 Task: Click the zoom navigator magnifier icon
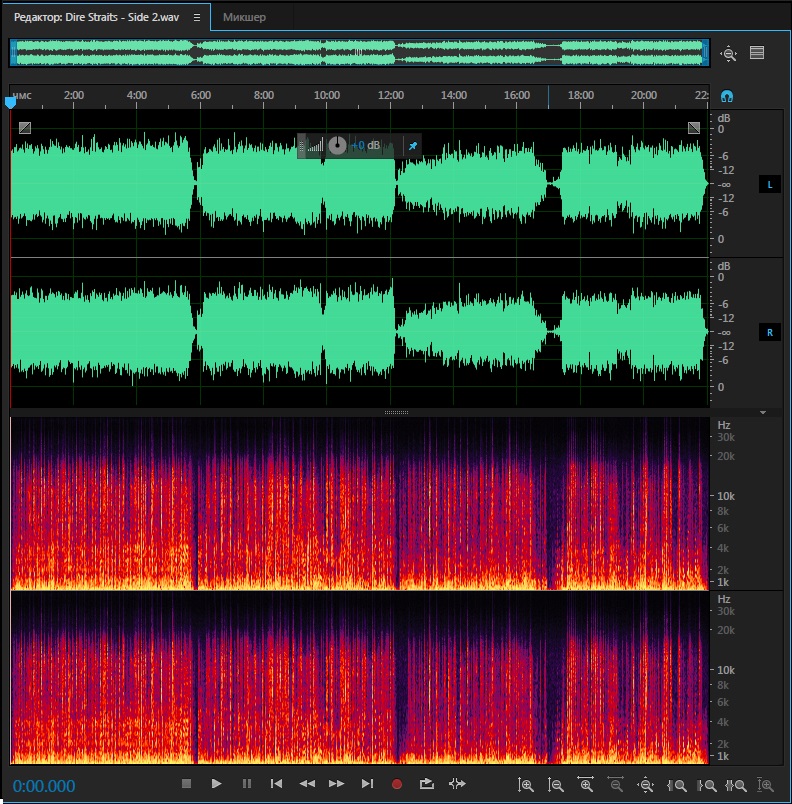click(729, 54)
